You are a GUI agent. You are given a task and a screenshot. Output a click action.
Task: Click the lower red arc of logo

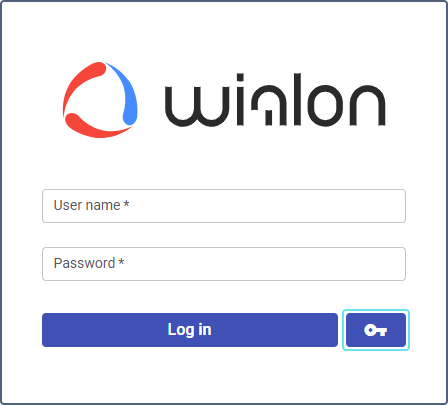(97, 127)
